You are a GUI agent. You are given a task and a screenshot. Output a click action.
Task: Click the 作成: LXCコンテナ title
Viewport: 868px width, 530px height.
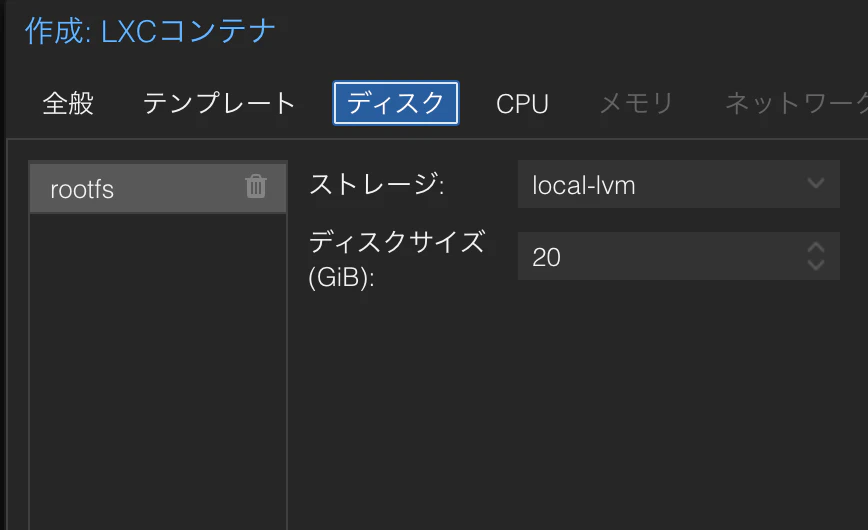click(150, 31)
